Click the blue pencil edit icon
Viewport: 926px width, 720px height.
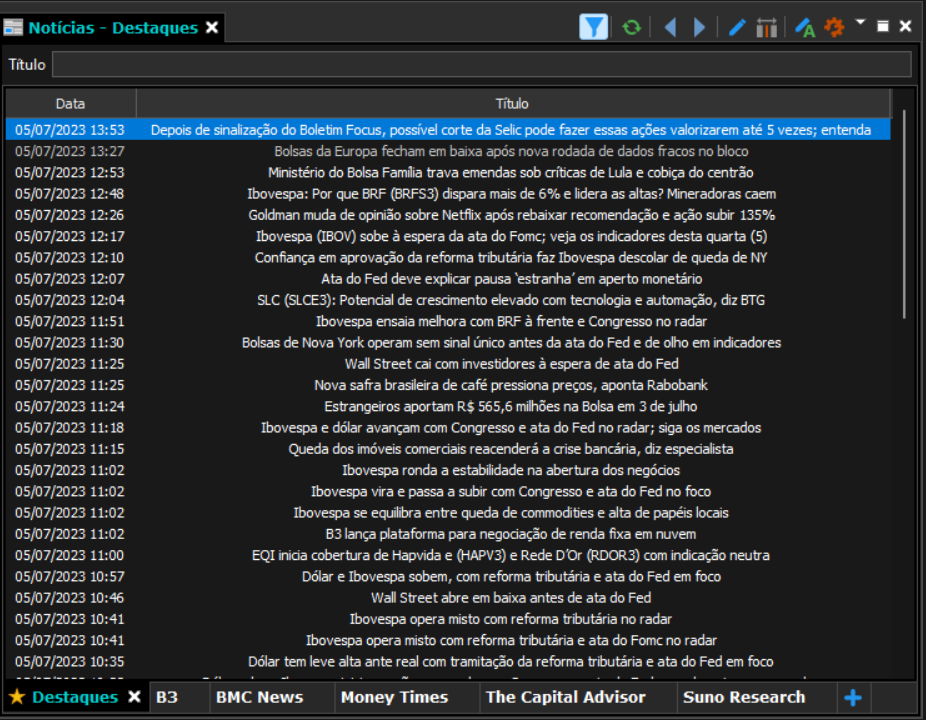pyautogui.click(x=736, y=27)
